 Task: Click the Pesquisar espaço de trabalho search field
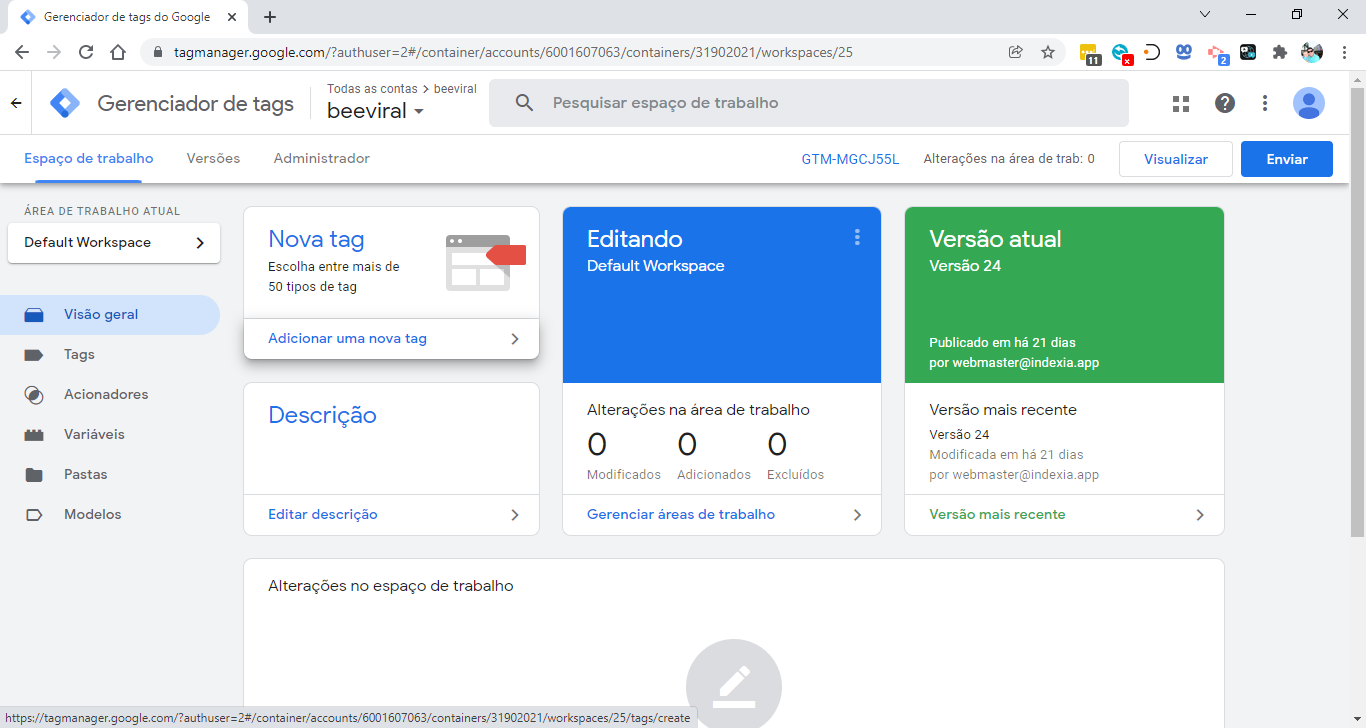tap(809, 103)
